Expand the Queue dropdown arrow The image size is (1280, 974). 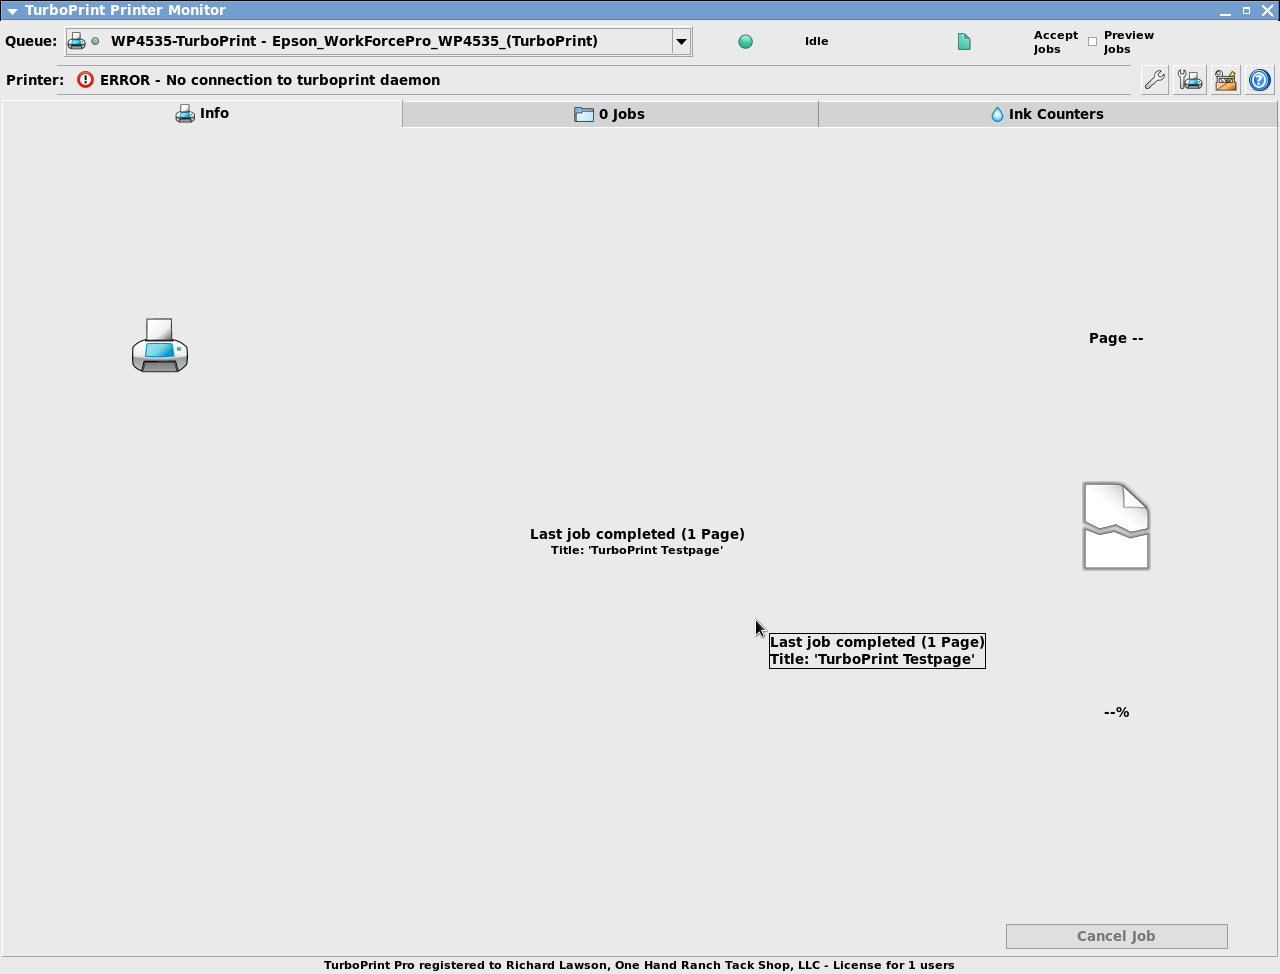[681, 42]
